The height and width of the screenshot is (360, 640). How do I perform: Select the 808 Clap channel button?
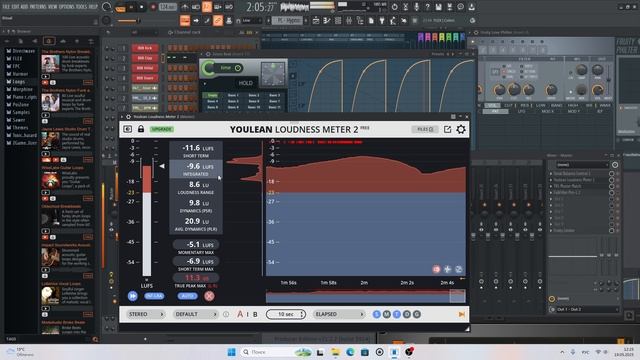point(145,58)
